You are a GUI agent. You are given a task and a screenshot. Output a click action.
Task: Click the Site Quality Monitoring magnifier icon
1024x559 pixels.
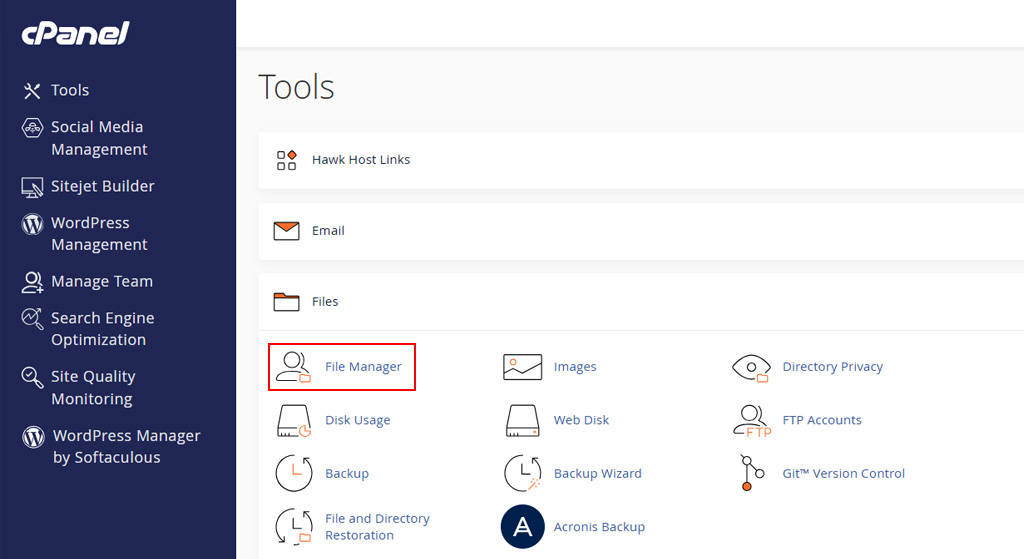32,377
